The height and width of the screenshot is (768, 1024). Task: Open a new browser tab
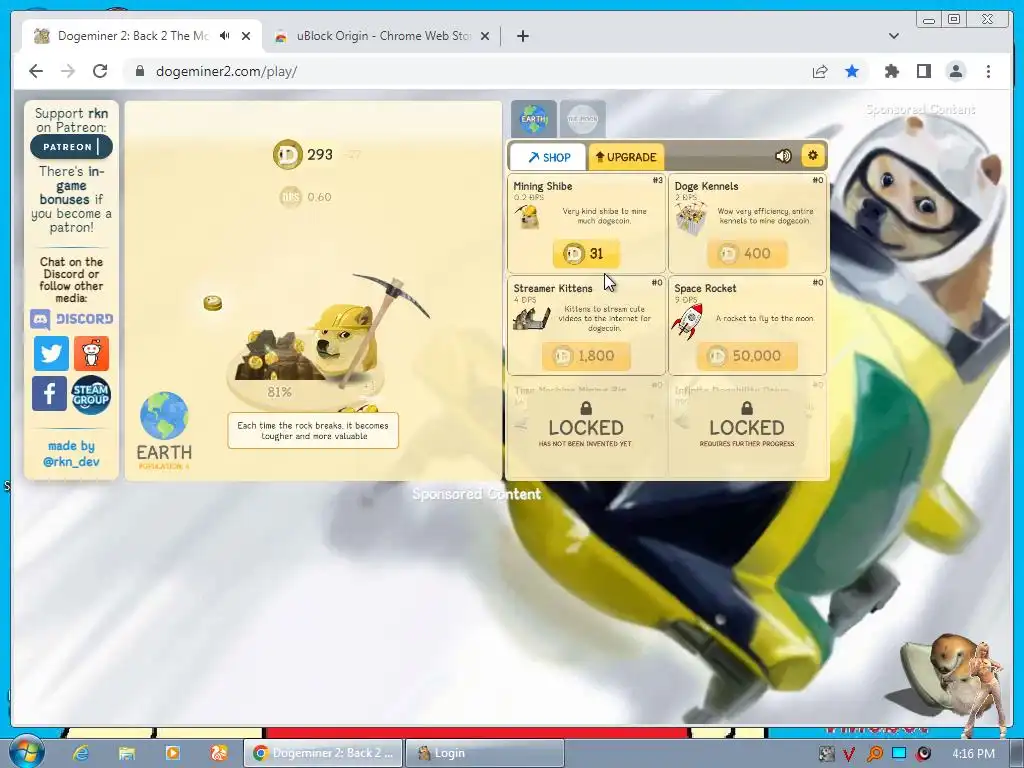click(x=522, y=36)
